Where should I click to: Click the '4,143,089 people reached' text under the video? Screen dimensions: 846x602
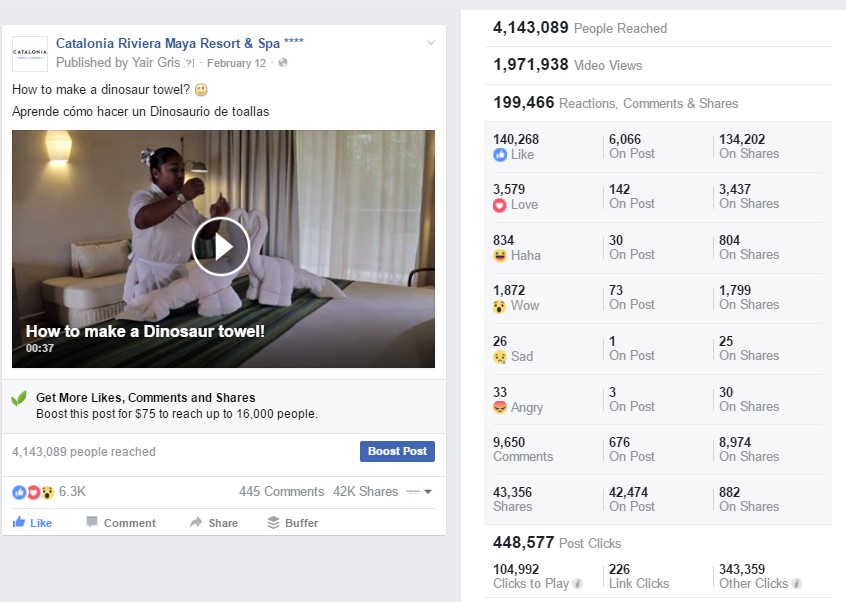click(x=84, y=452)
